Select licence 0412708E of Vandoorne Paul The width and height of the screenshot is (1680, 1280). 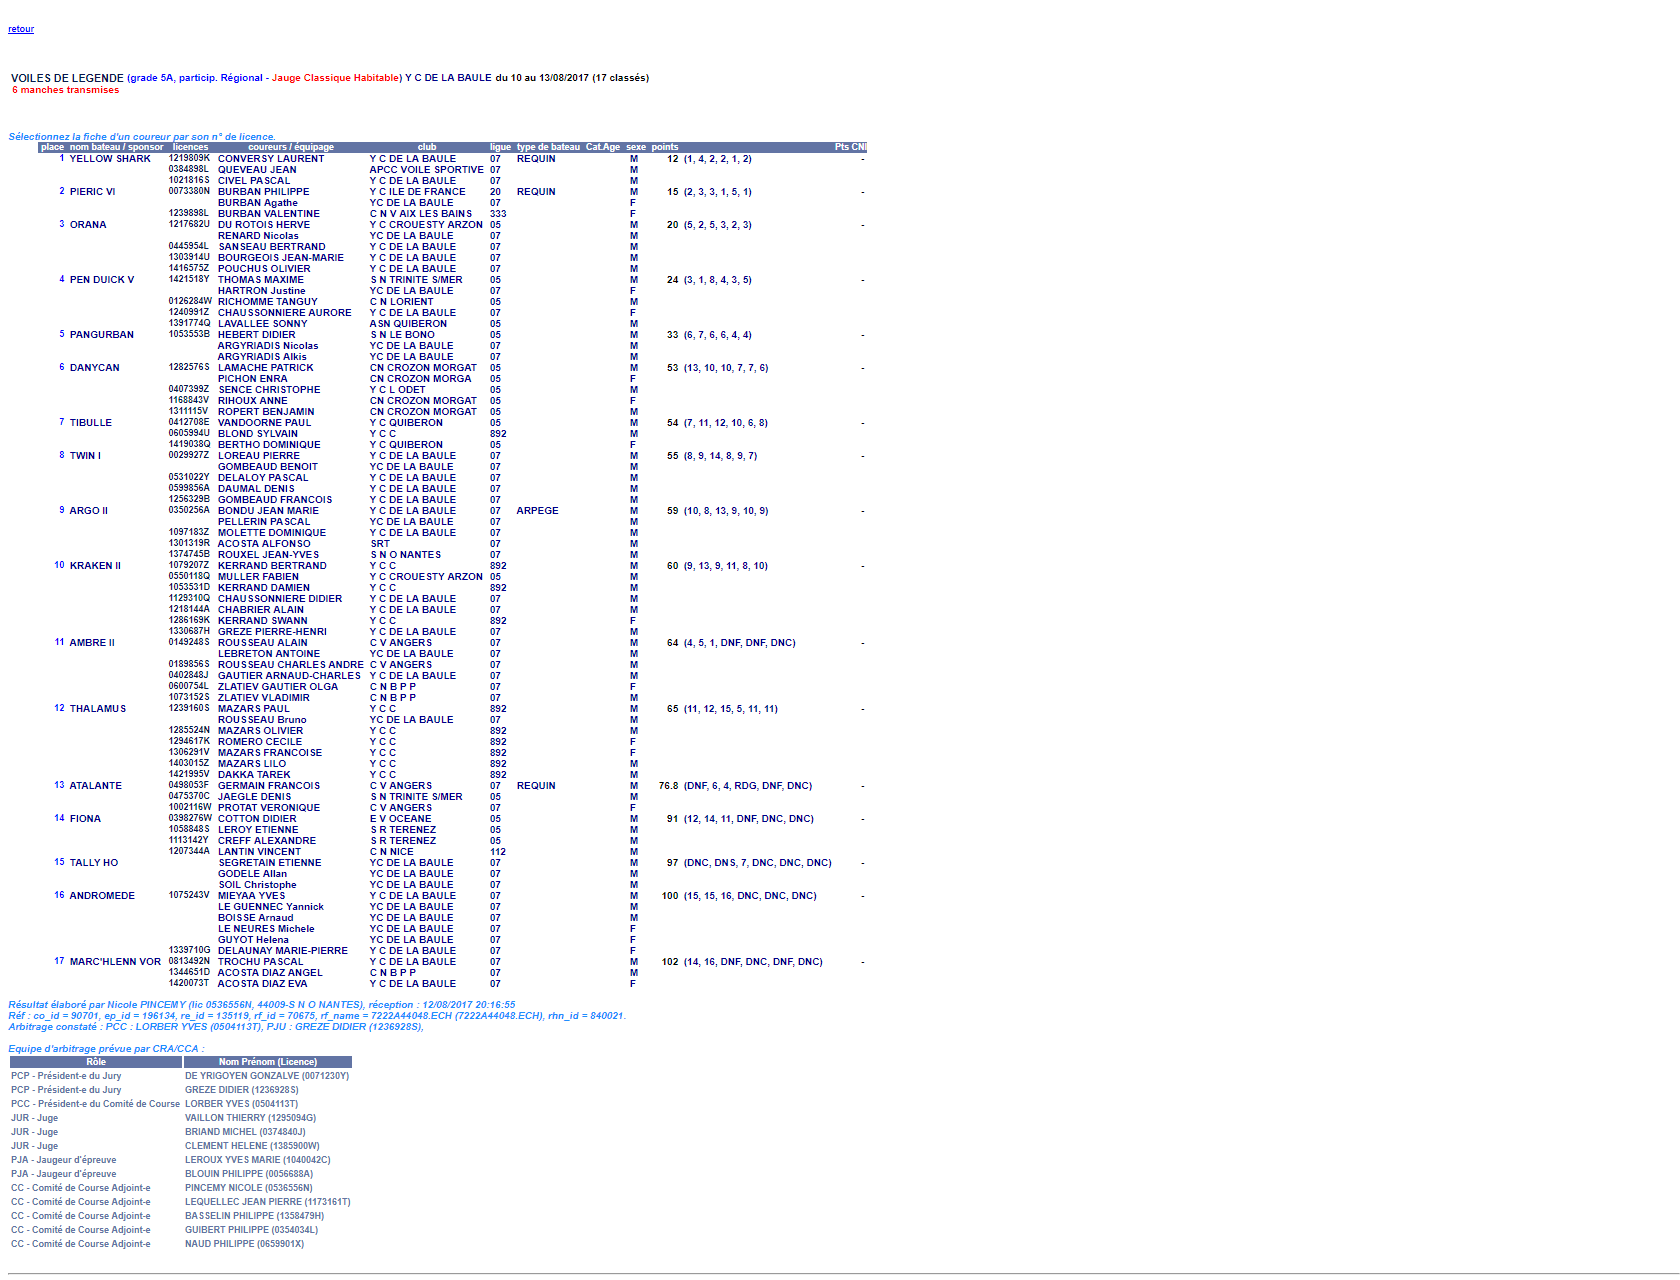189,423
